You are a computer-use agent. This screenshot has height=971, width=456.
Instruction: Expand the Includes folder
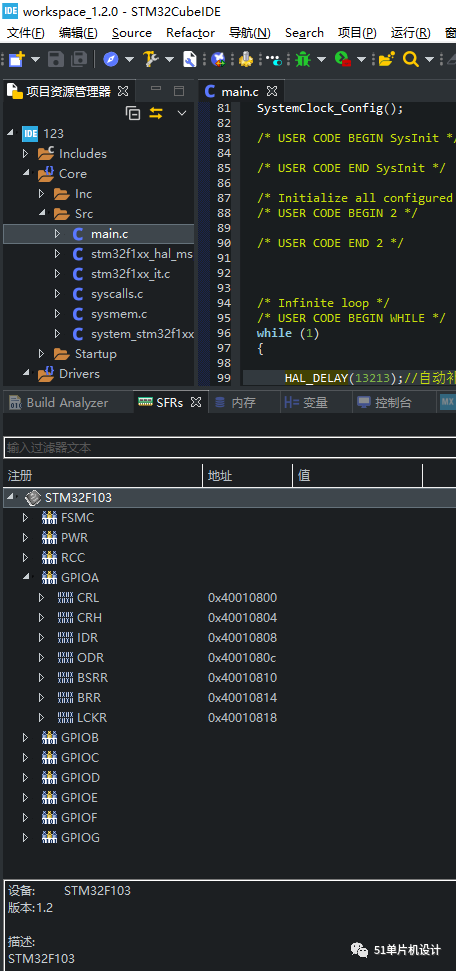pyautogui.click(x=25, y=154)
